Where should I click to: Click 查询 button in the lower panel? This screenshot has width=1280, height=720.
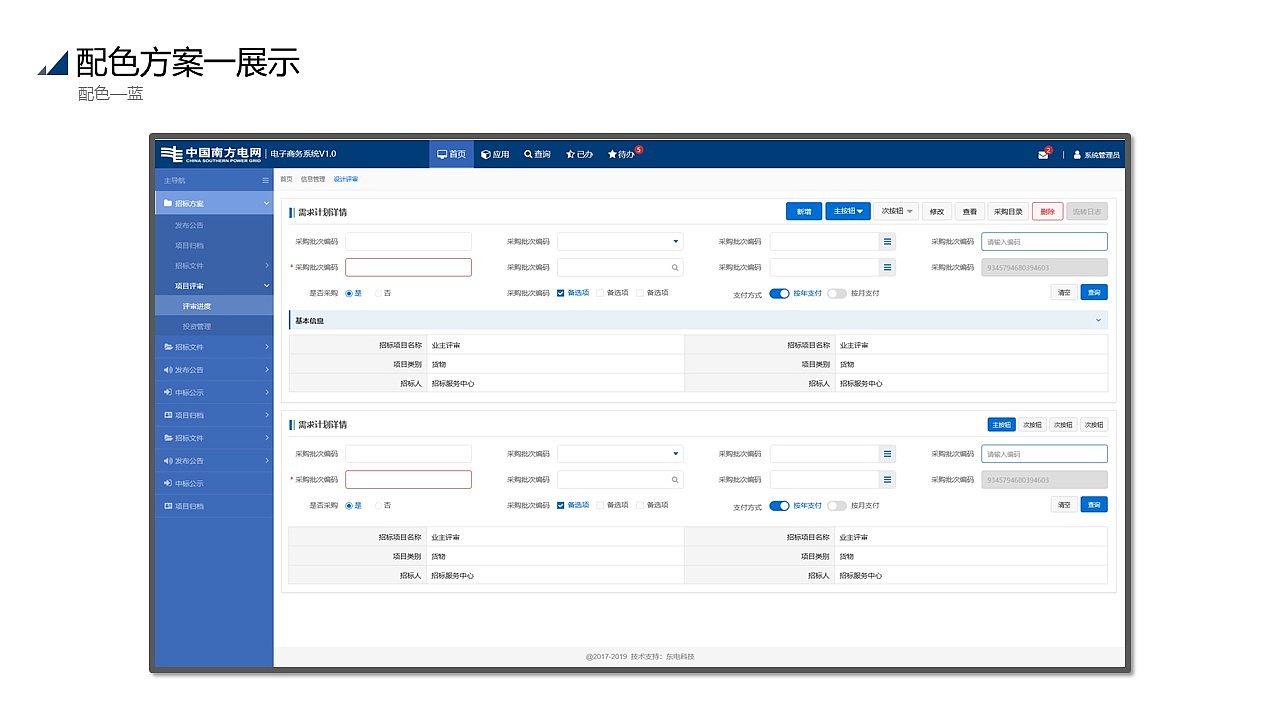tap(1094, 505)
